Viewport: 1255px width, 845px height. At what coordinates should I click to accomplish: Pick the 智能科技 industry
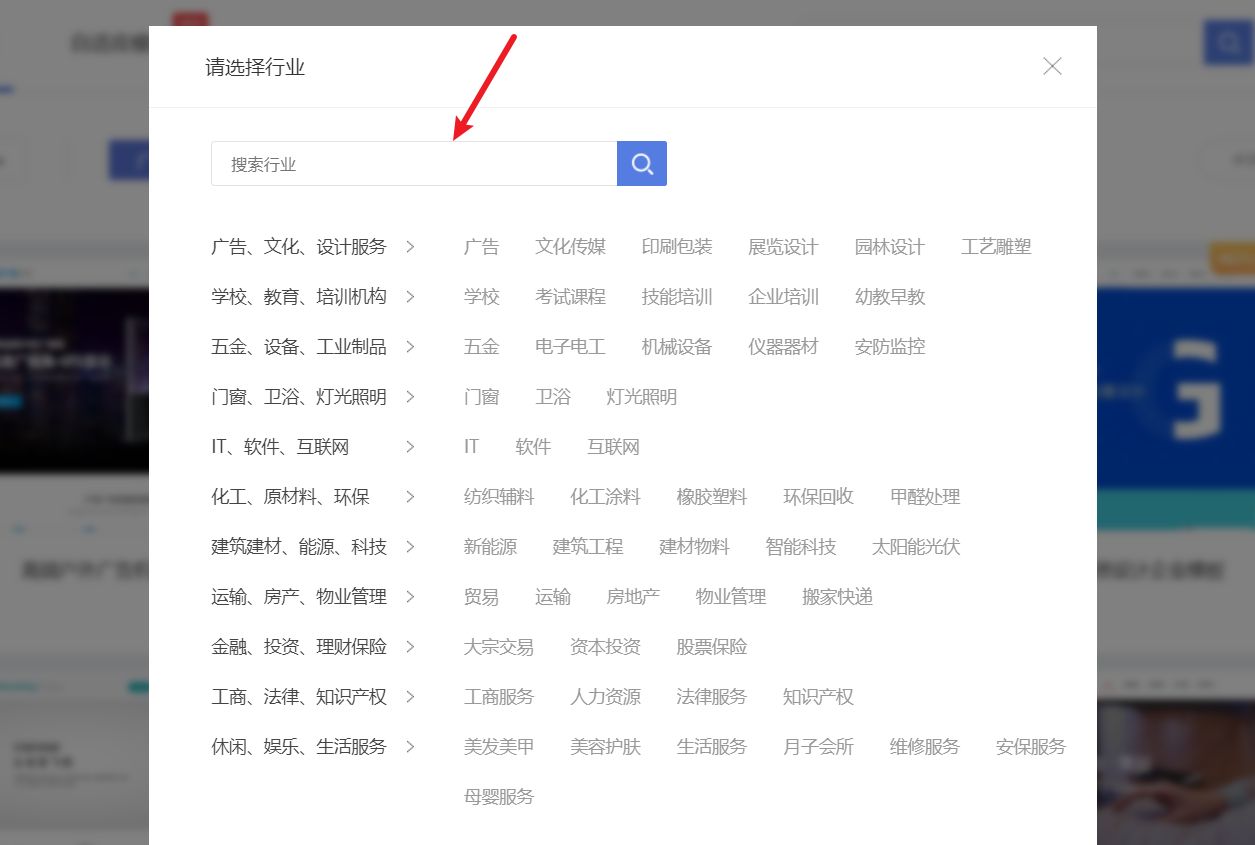coord(801,547)
